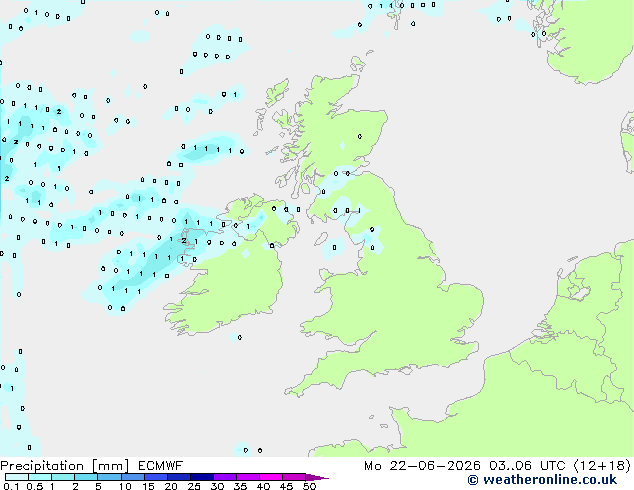Open the weatheronline.co.uk copyright link
Viewport: 634px width, 490px height.
tap(542, 480)
